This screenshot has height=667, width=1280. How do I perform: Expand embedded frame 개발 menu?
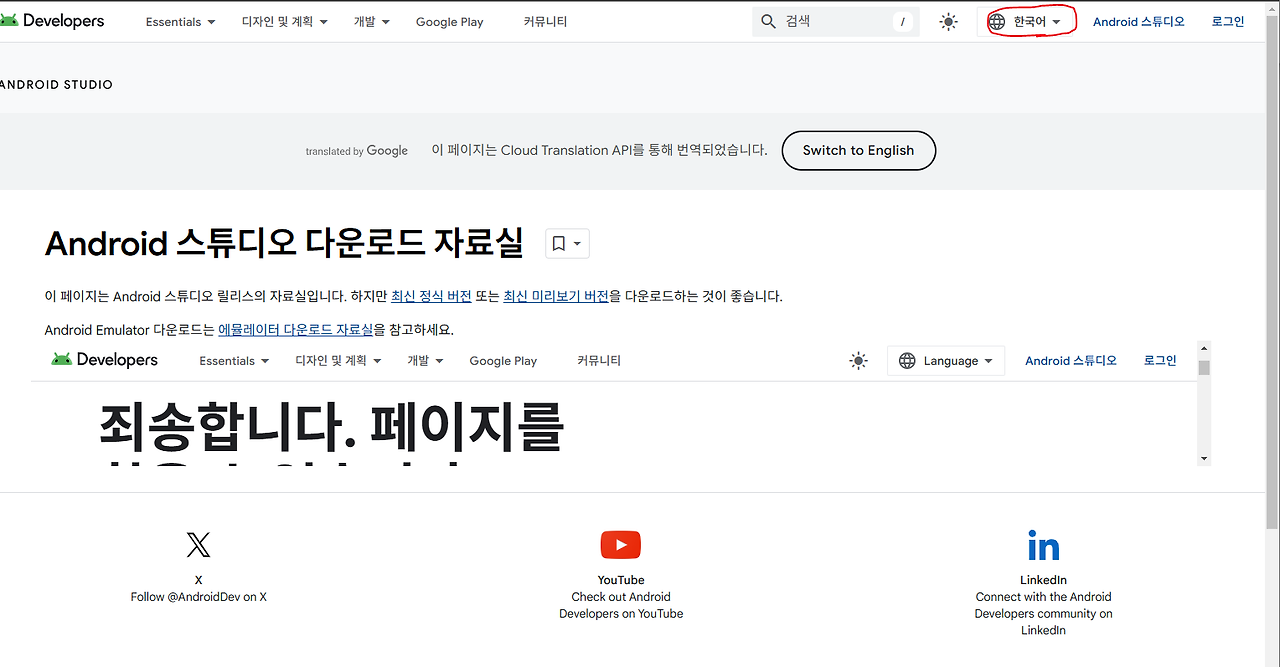[425, 361]
